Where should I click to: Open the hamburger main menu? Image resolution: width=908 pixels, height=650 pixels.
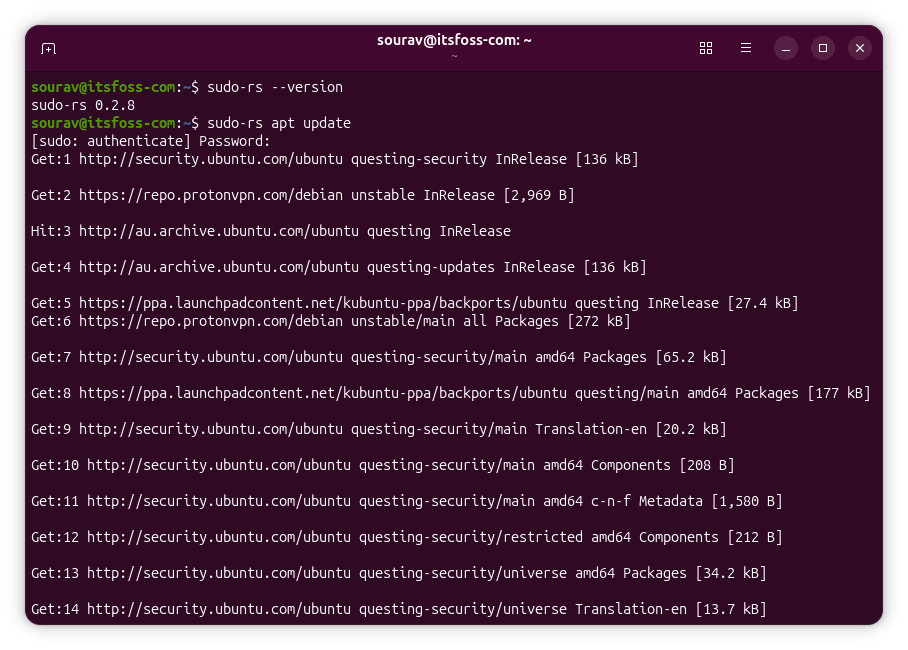coord(746,48)
